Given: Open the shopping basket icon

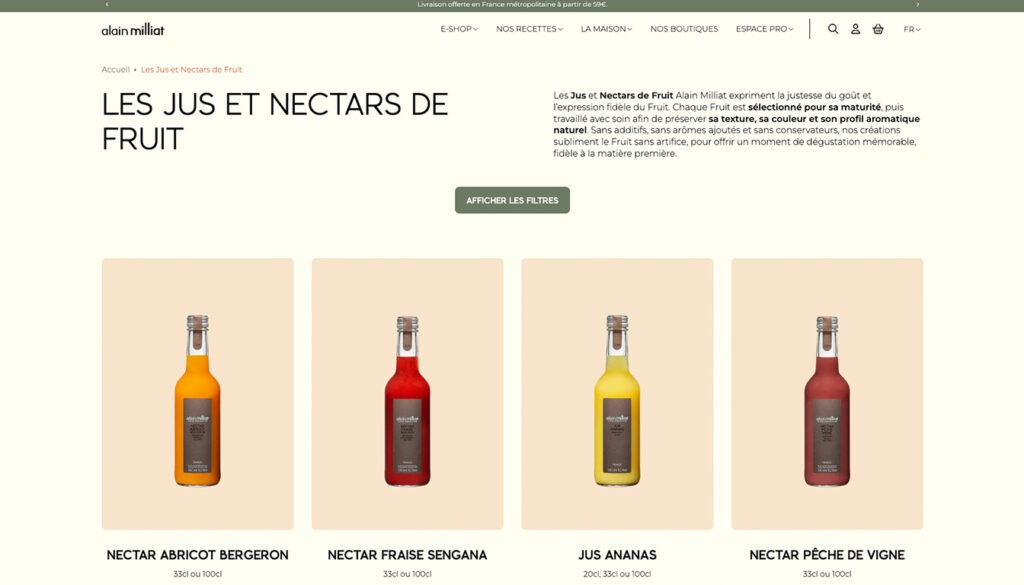Looking at the screenshot, I should pos(878,29).
